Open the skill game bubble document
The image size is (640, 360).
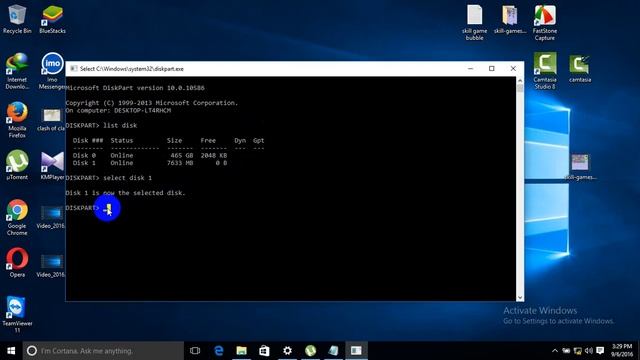[x=474, y=22]
